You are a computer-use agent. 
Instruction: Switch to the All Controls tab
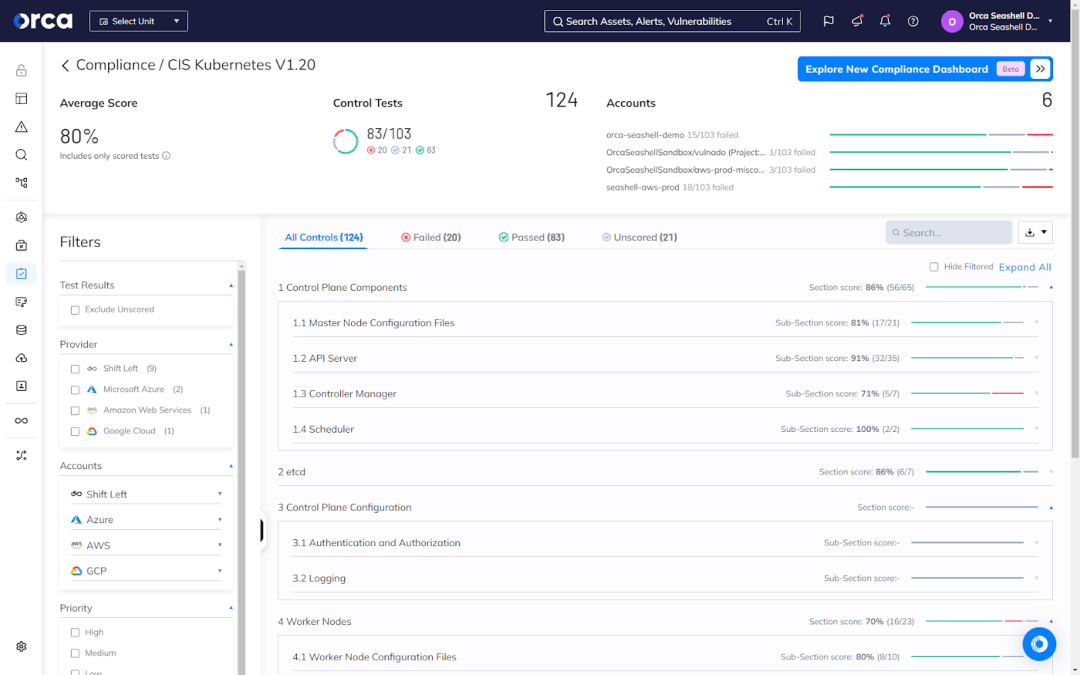(x=323, y=237)
